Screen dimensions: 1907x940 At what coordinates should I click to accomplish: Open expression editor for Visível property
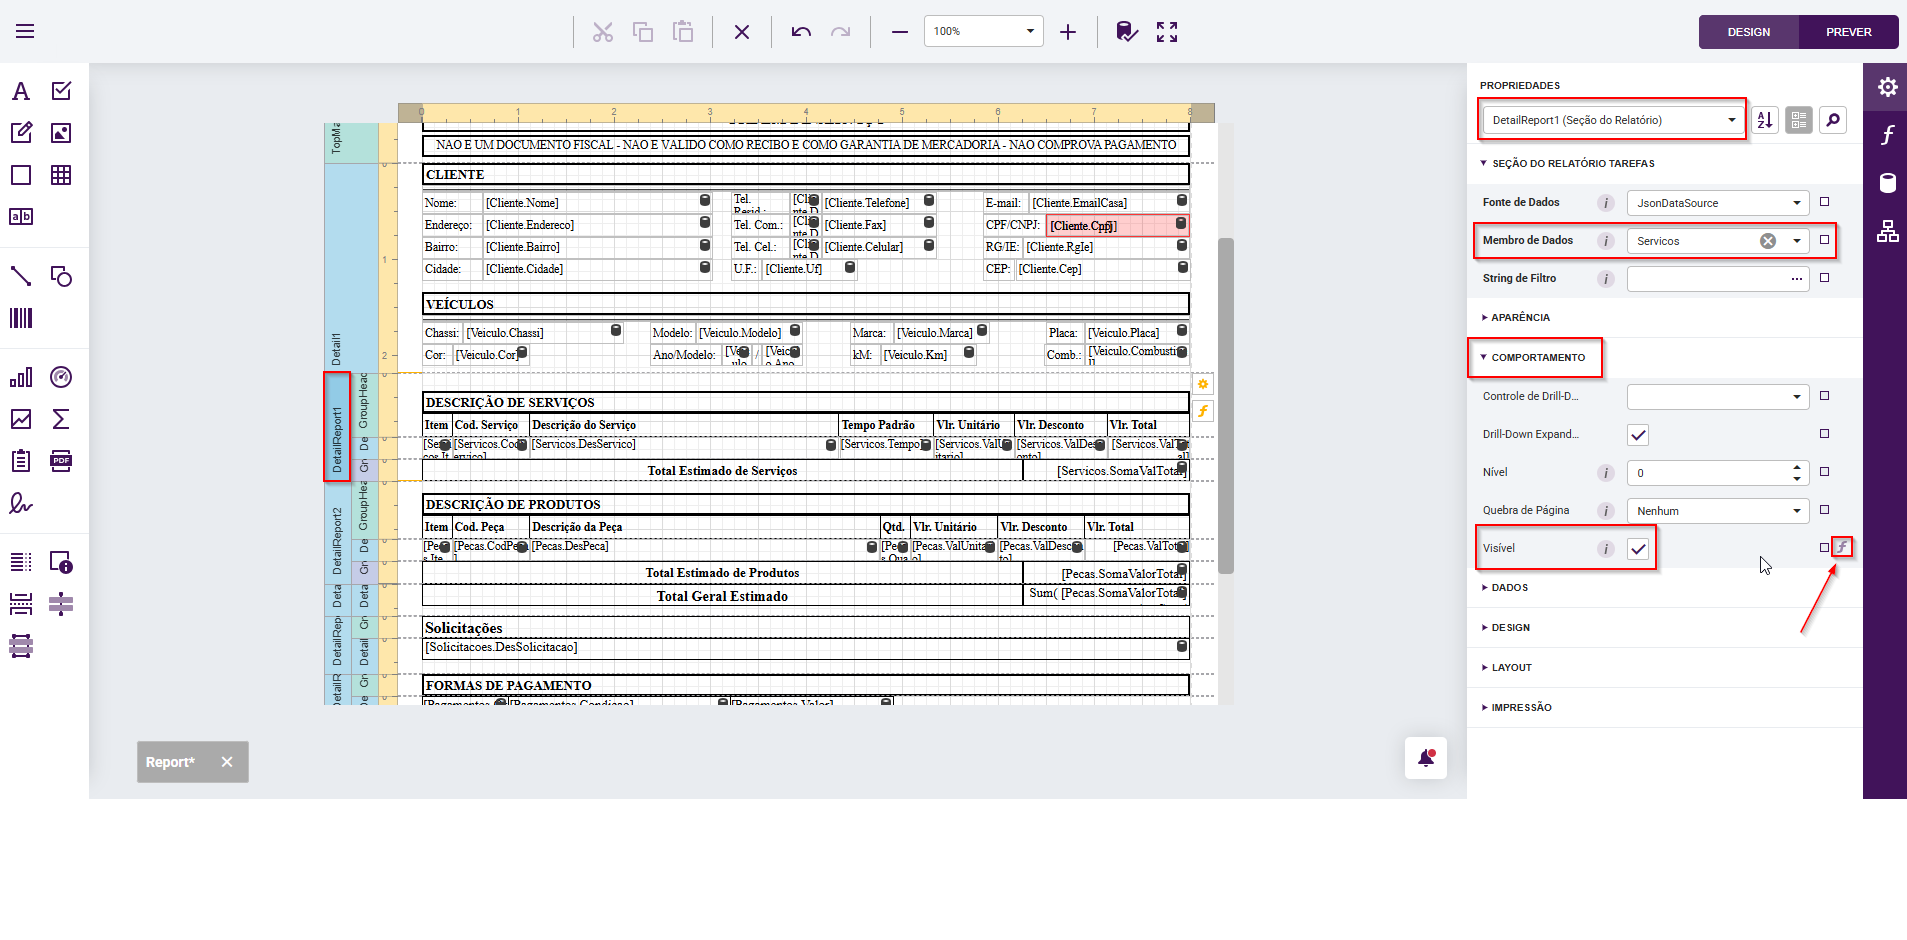(x=1842, y=547)
